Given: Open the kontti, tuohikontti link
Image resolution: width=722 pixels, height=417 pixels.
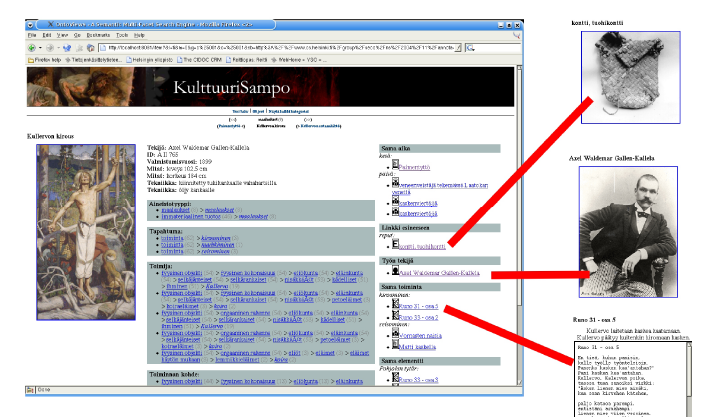Looking at the screenshot, I should click(422, 247).
